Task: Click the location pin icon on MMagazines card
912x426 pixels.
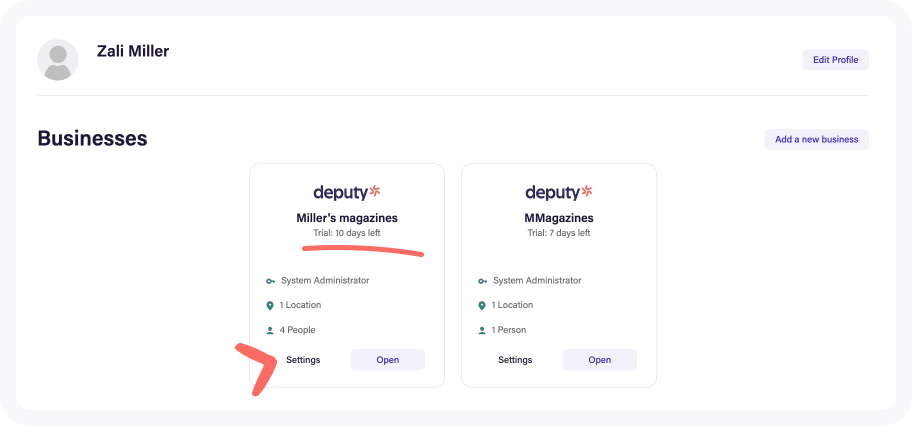Action: [482, 306]
